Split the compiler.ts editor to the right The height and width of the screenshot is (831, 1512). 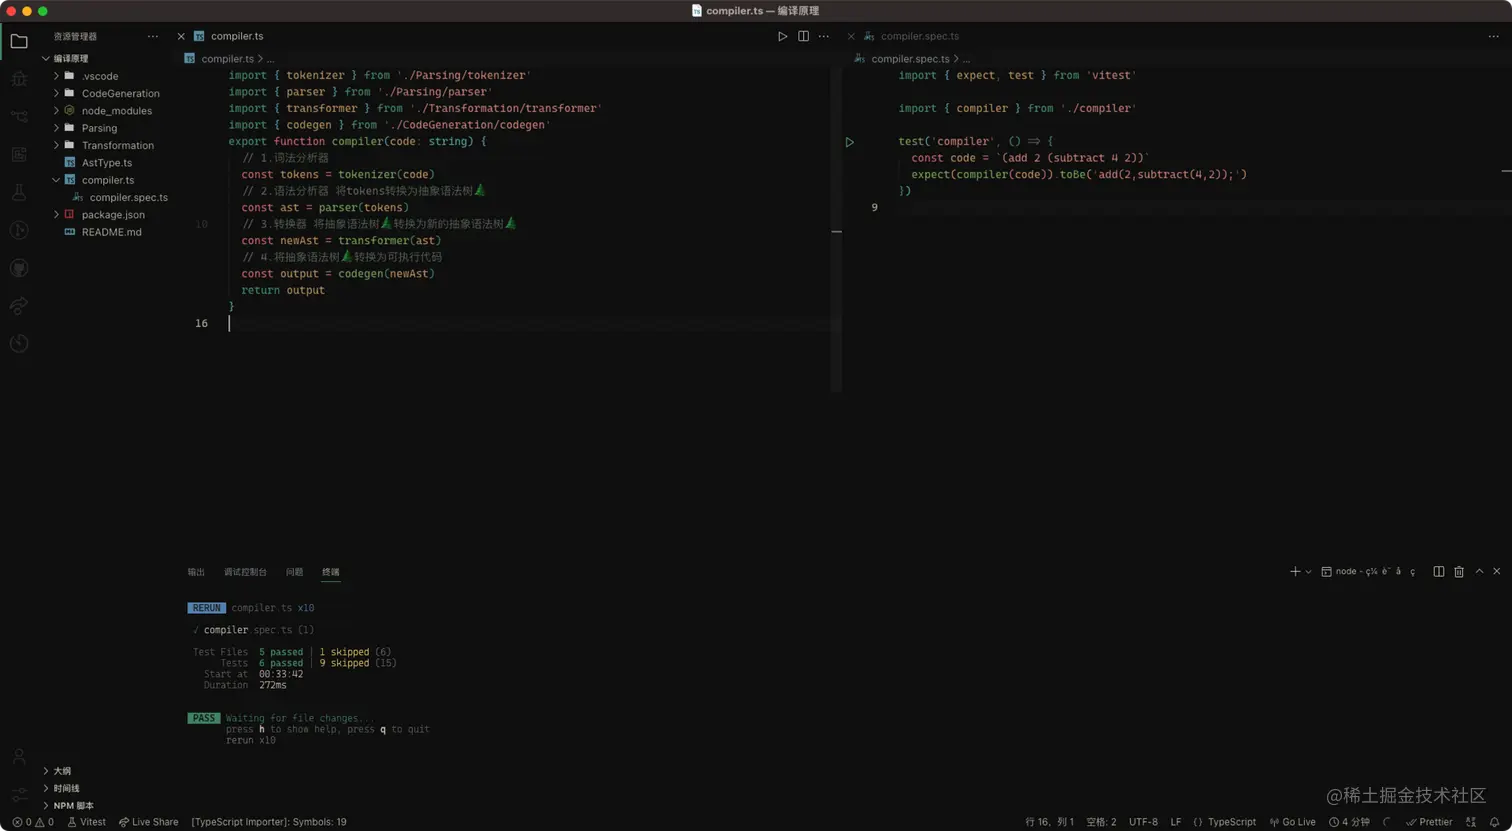point(803,36)
